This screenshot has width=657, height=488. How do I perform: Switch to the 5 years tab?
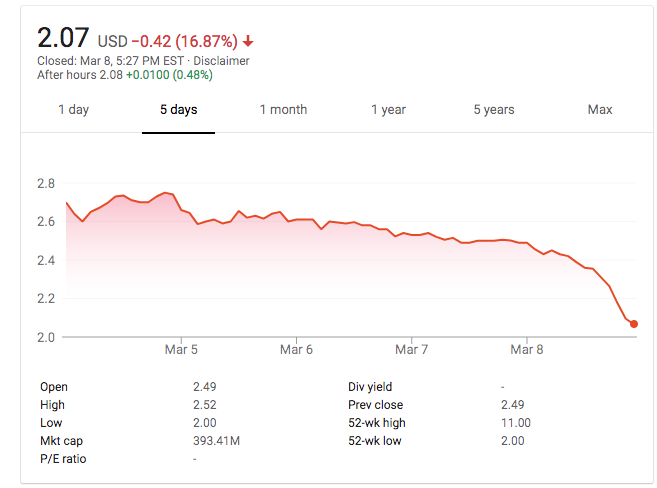click(x=493, y=110)
